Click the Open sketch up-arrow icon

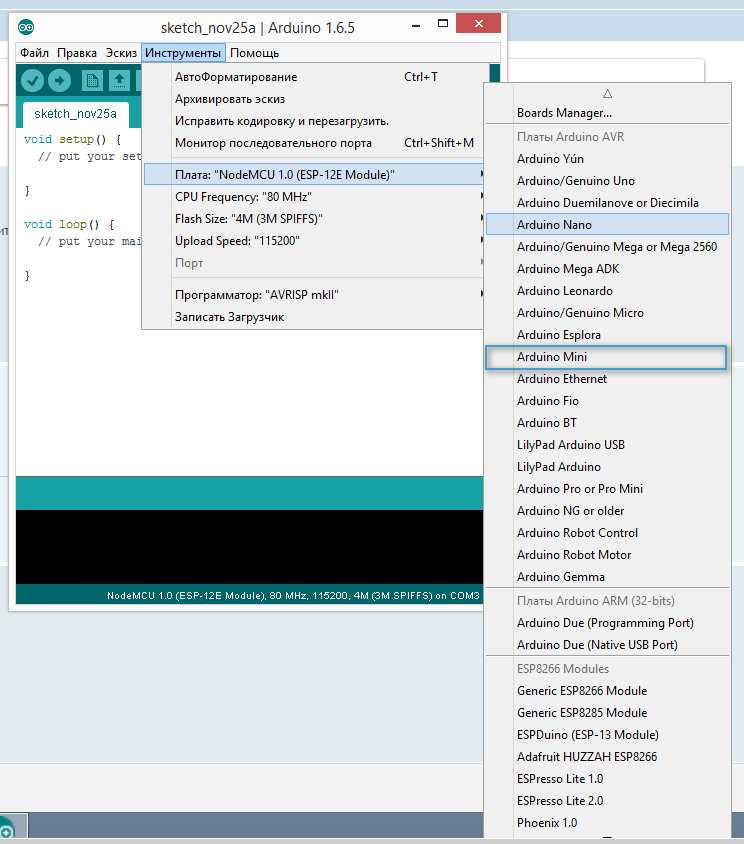[x=119, y=81]
